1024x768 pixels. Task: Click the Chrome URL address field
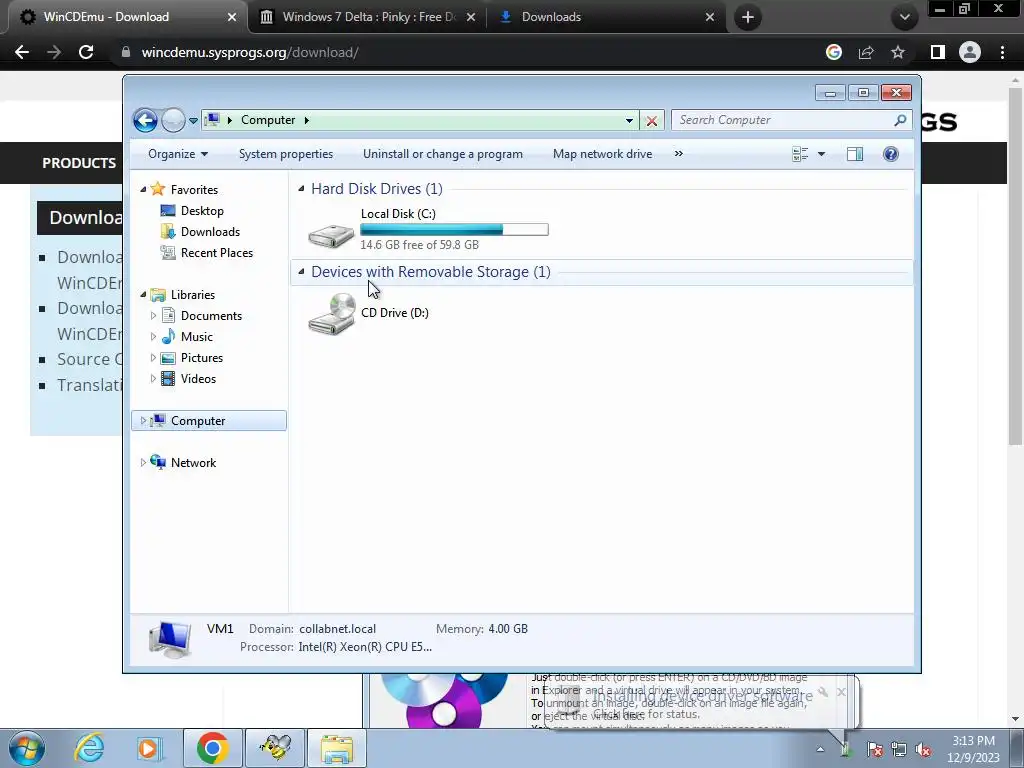(470, 52)
